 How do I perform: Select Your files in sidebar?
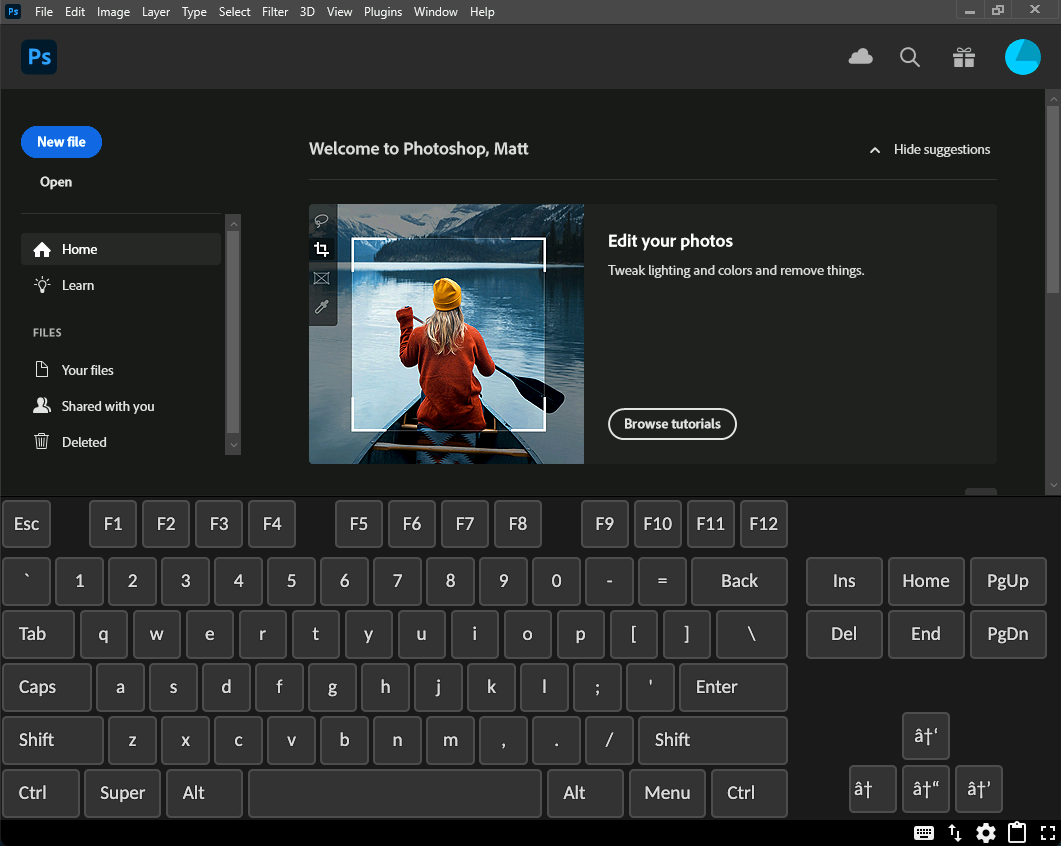tap(87, 370)
